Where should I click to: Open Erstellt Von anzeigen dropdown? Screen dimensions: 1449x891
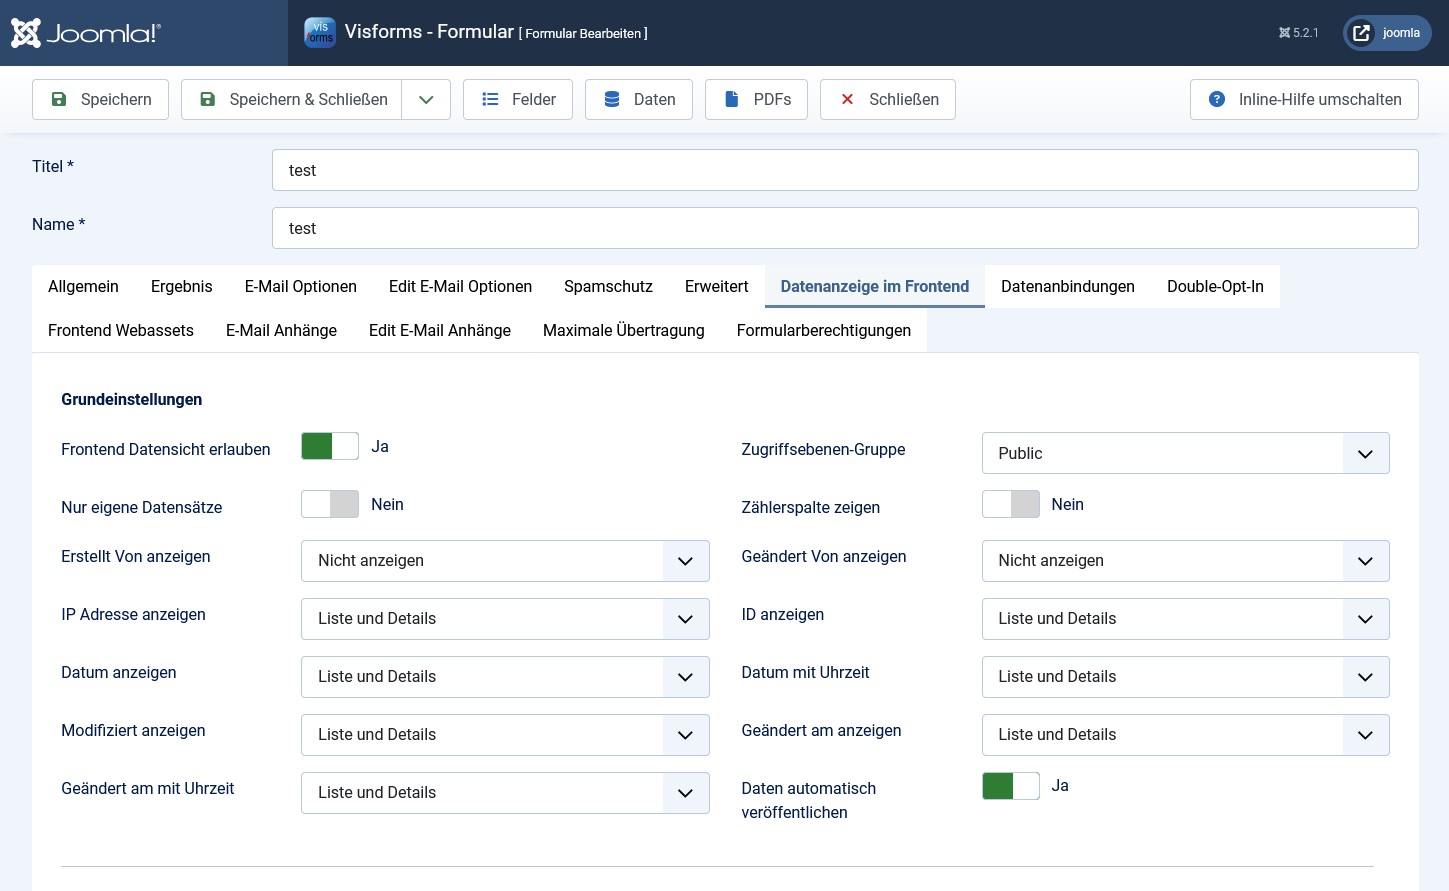coord(505,561)
